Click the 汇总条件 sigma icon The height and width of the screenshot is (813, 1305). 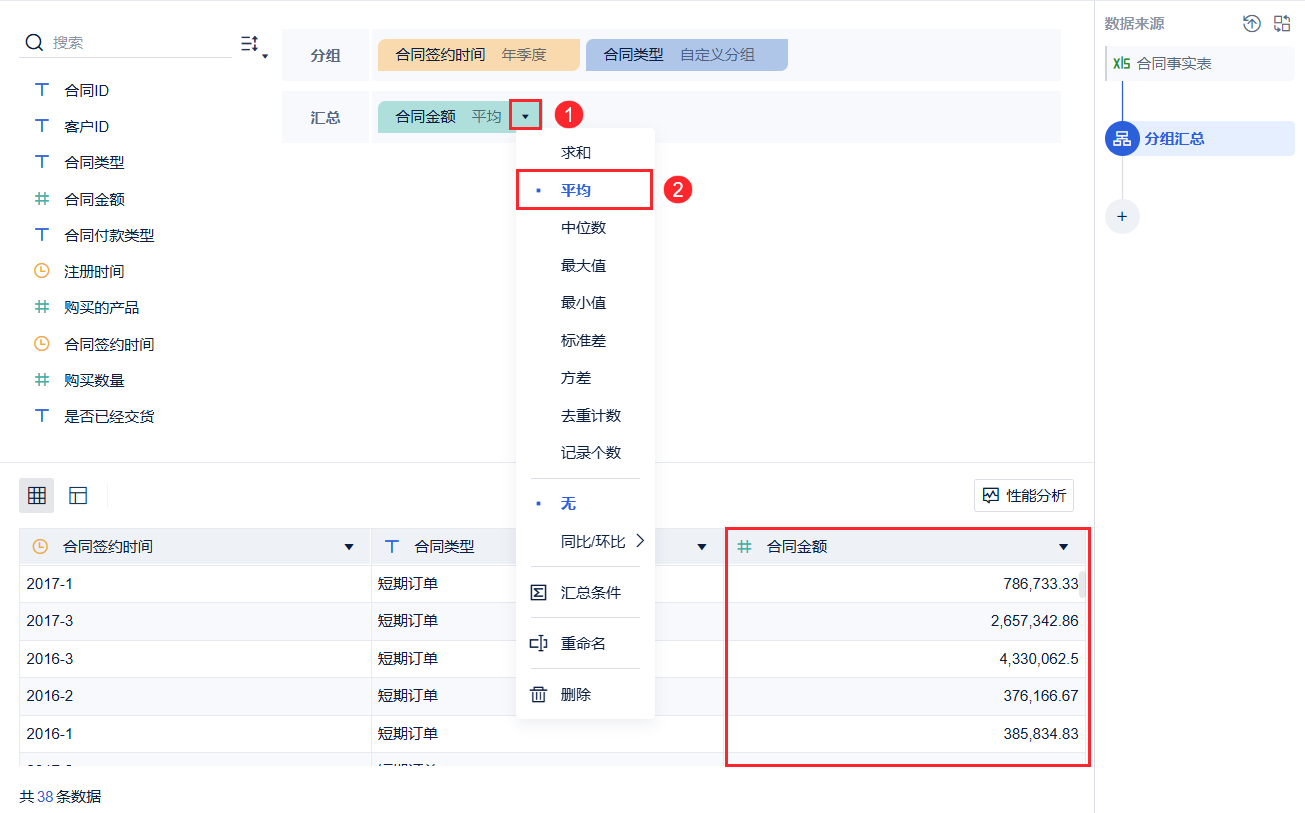pyautogui.click(x=538, y=593)
